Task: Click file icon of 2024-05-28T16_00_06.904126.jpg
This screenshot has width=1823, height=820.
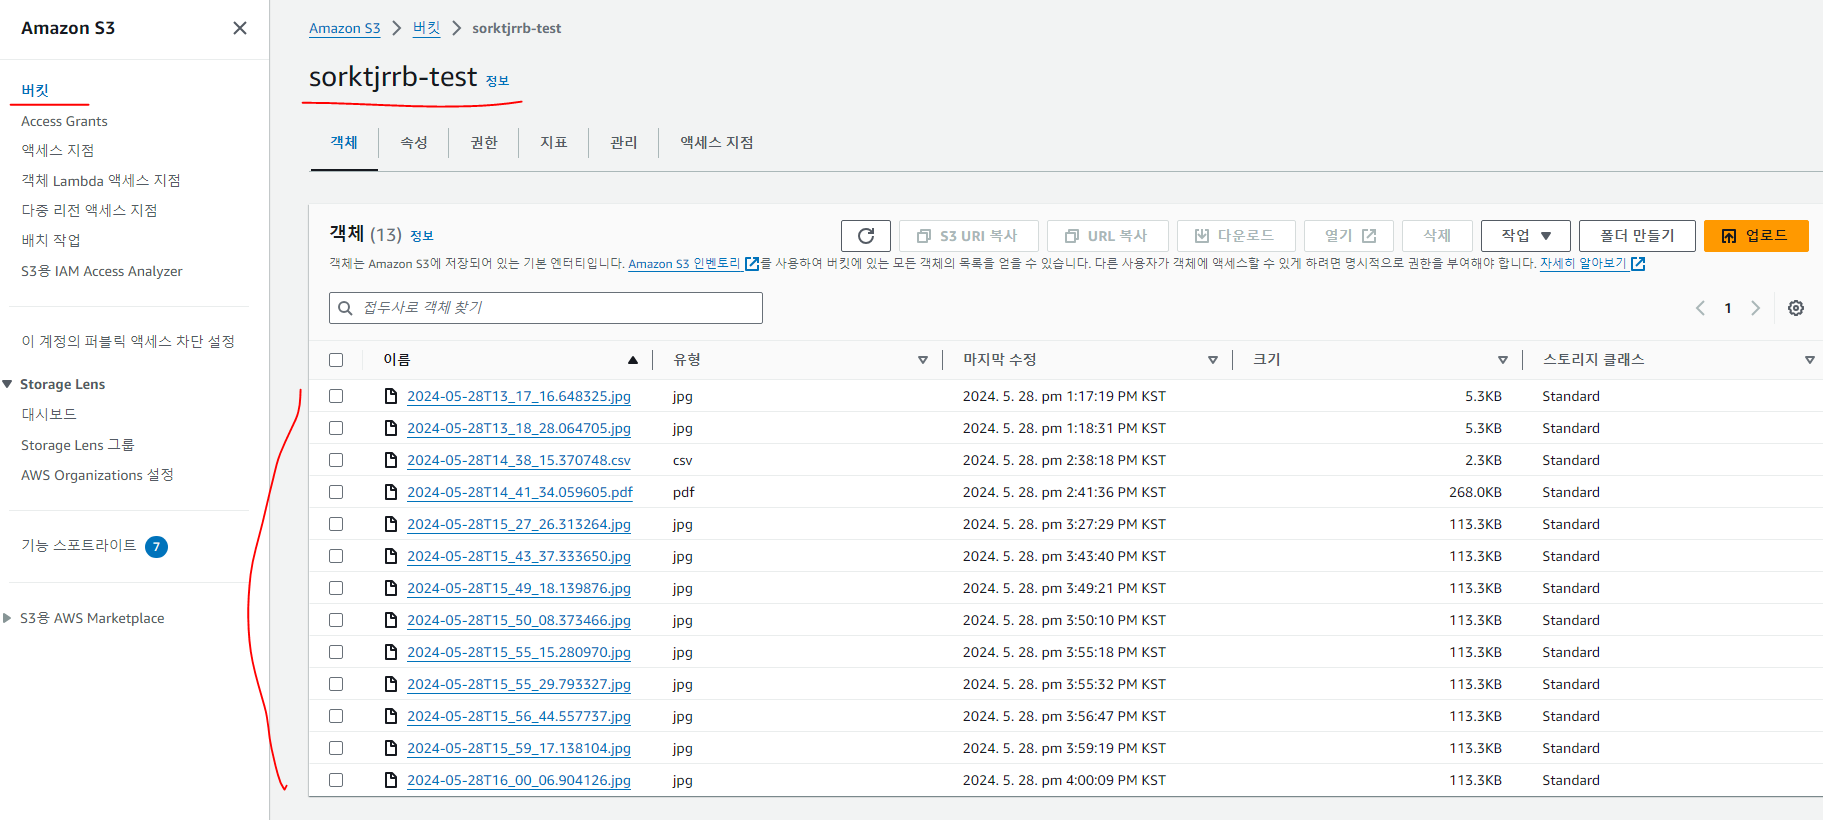Action: pyautogui.click(x=392, y=780)
